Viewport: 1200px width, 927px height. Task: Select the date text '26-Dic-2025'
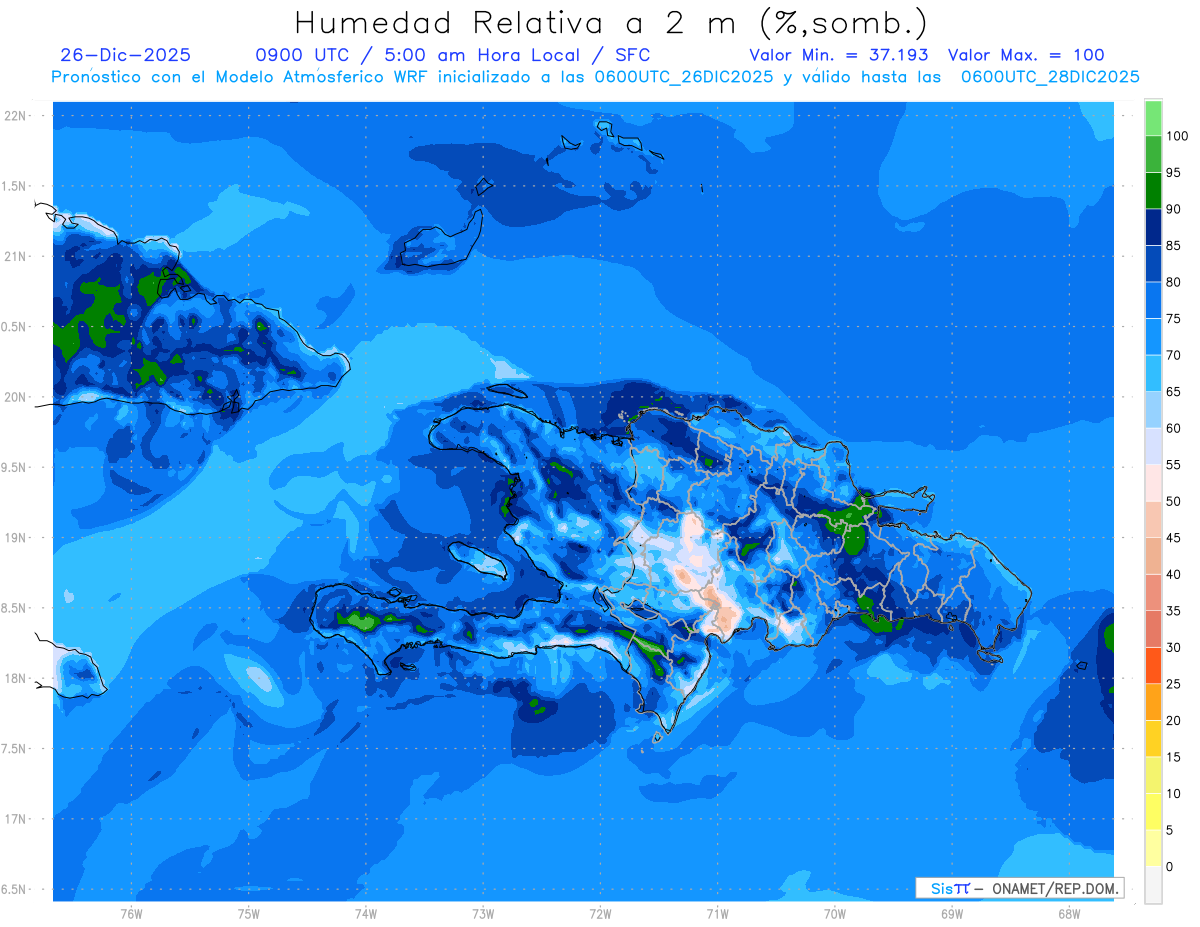pyautogui.click(x=125, y=55)
